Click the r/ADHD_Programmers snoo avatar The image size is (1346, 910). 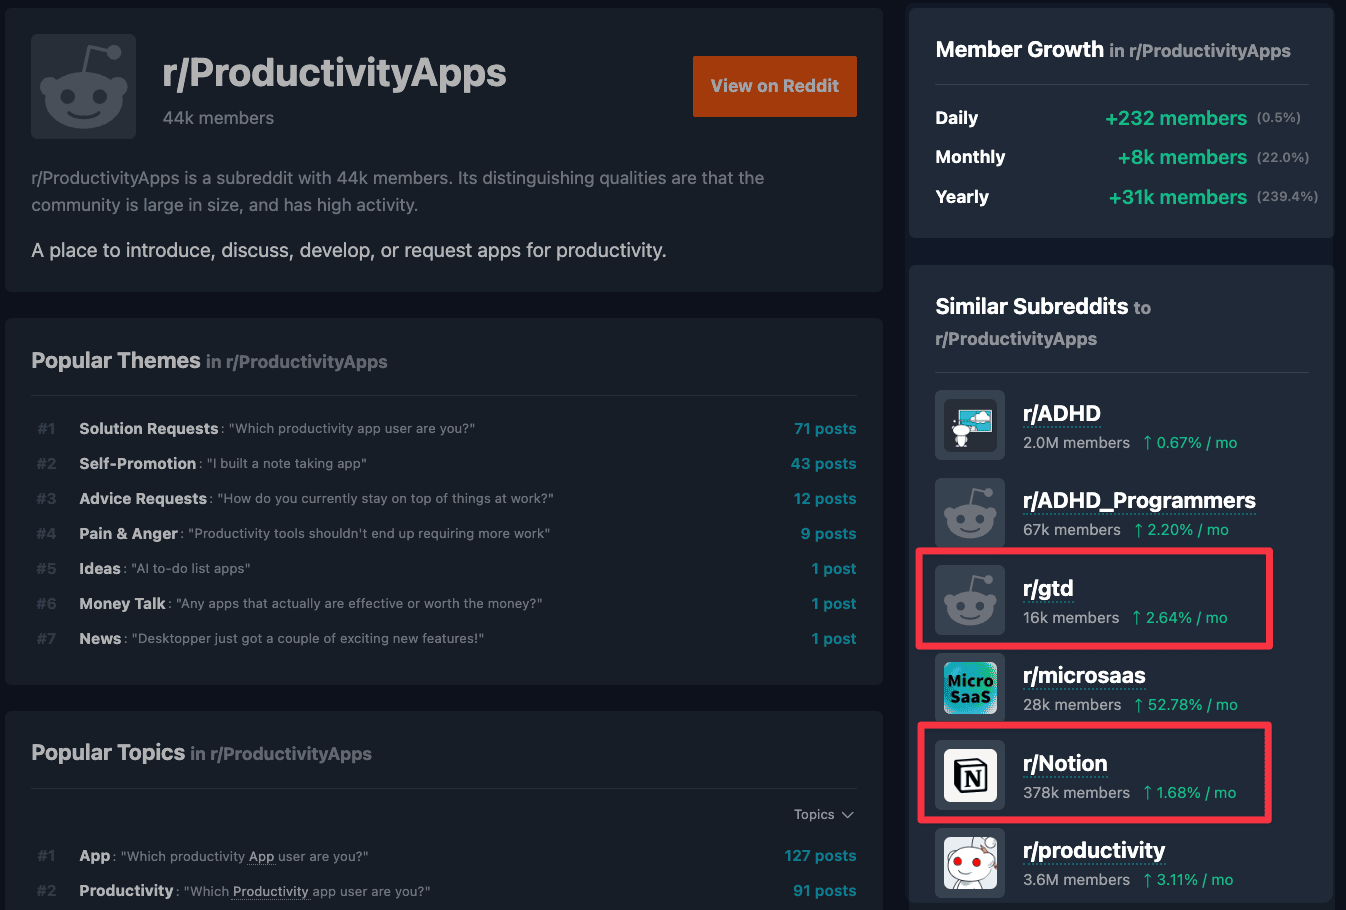(x=969, y=513)
